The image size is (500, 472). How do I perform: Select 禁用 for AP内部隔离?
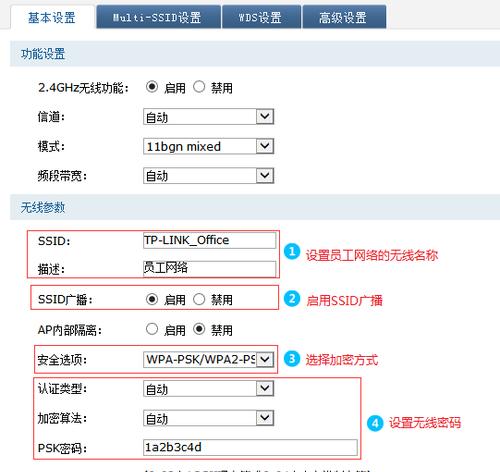click(x=199, y=329)
